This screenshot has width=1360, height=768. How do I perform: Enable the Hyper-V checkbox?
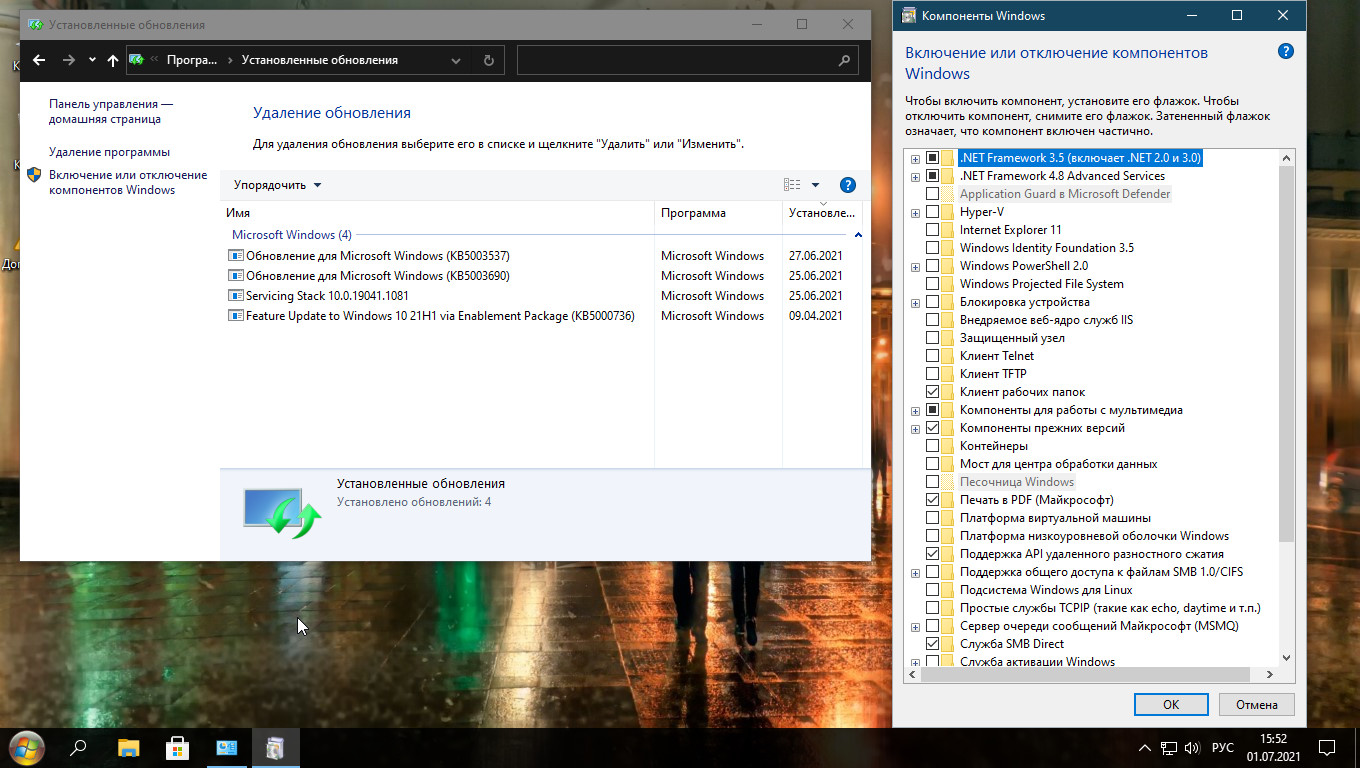932,212
